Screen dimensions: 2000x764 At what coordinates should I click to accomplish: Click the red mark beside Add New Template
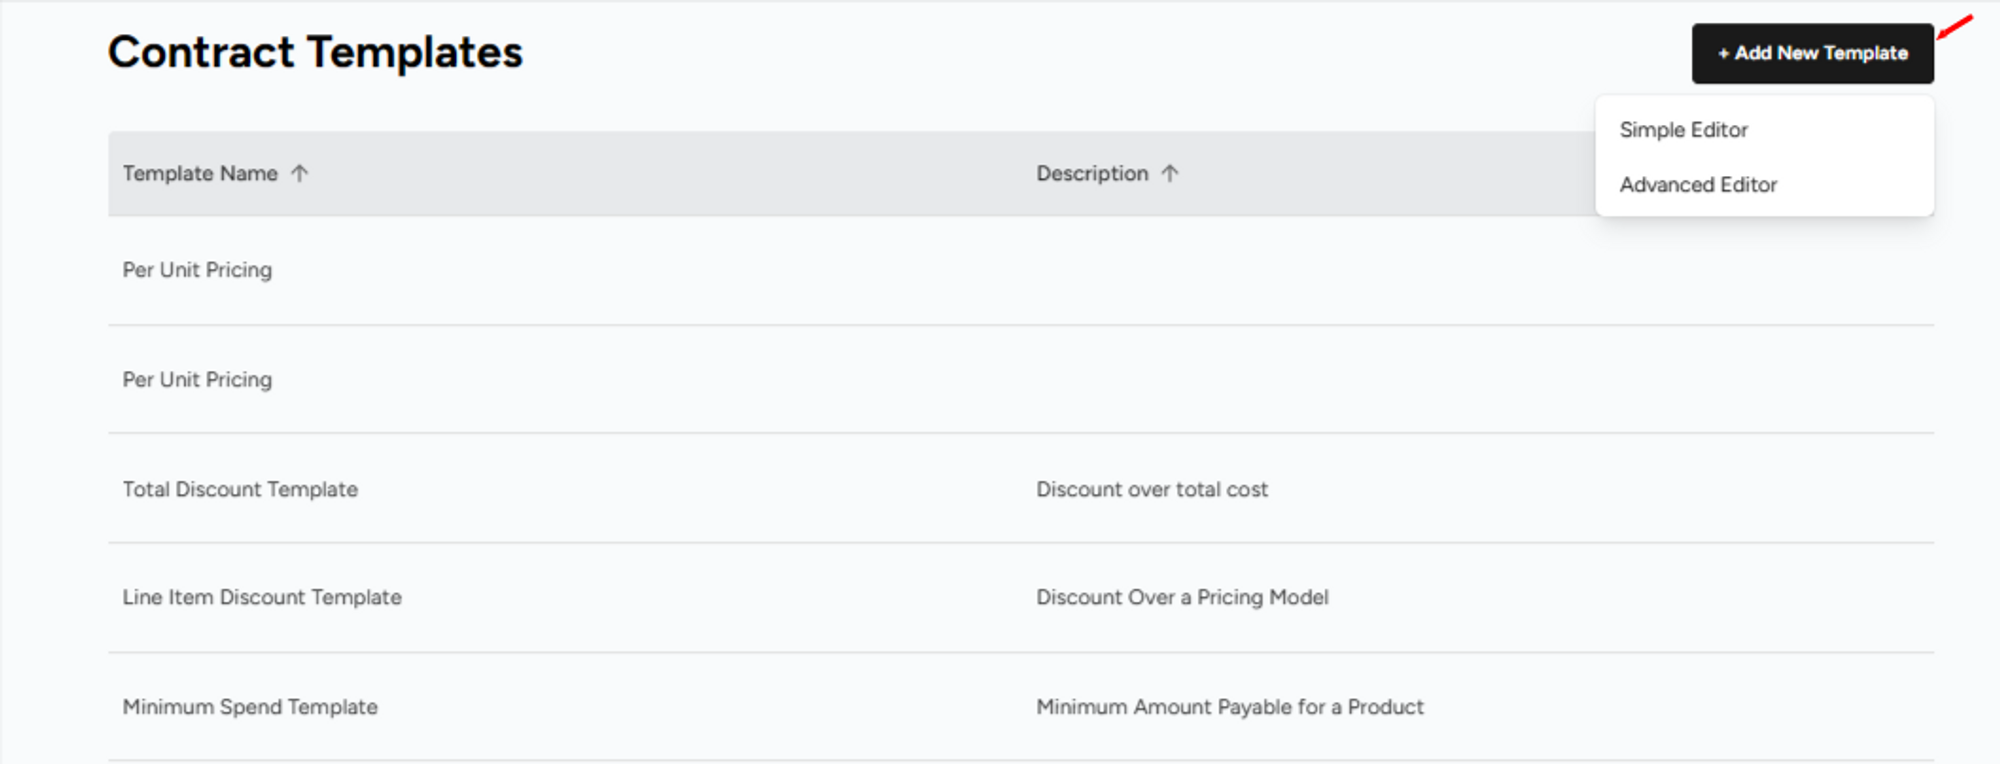point(1955,27)
